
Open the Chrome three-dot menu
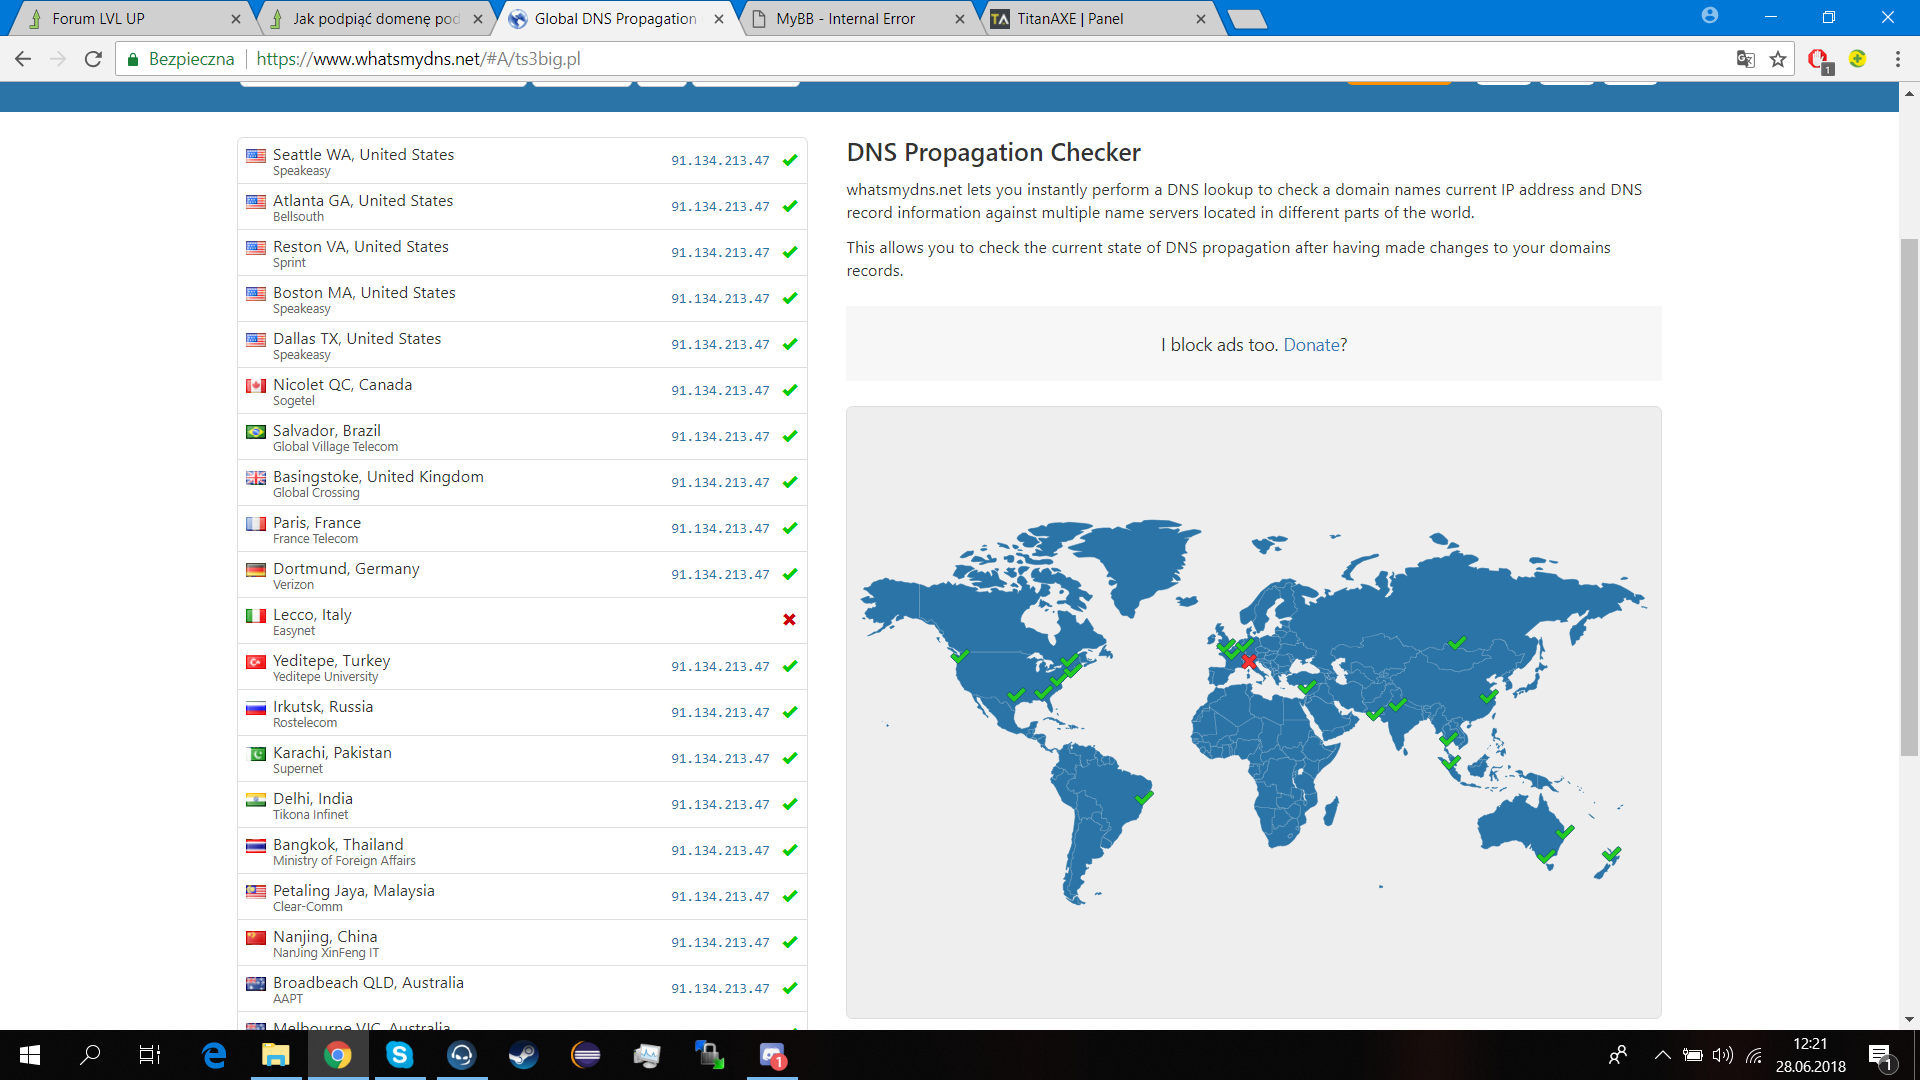pyautogui.click(x=1897, y=59)
